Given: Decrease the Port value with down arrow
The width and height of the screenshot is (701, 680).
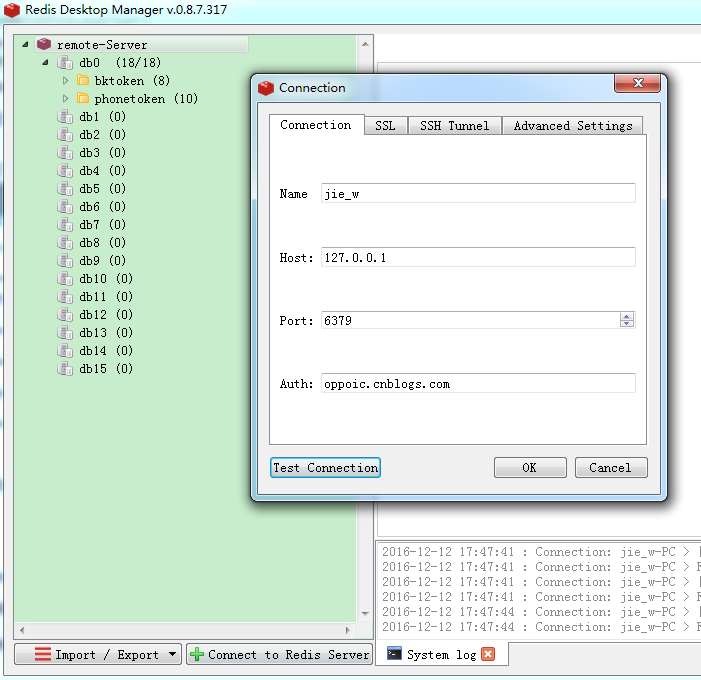Looking at the screenshot, I should coord(626,323).
